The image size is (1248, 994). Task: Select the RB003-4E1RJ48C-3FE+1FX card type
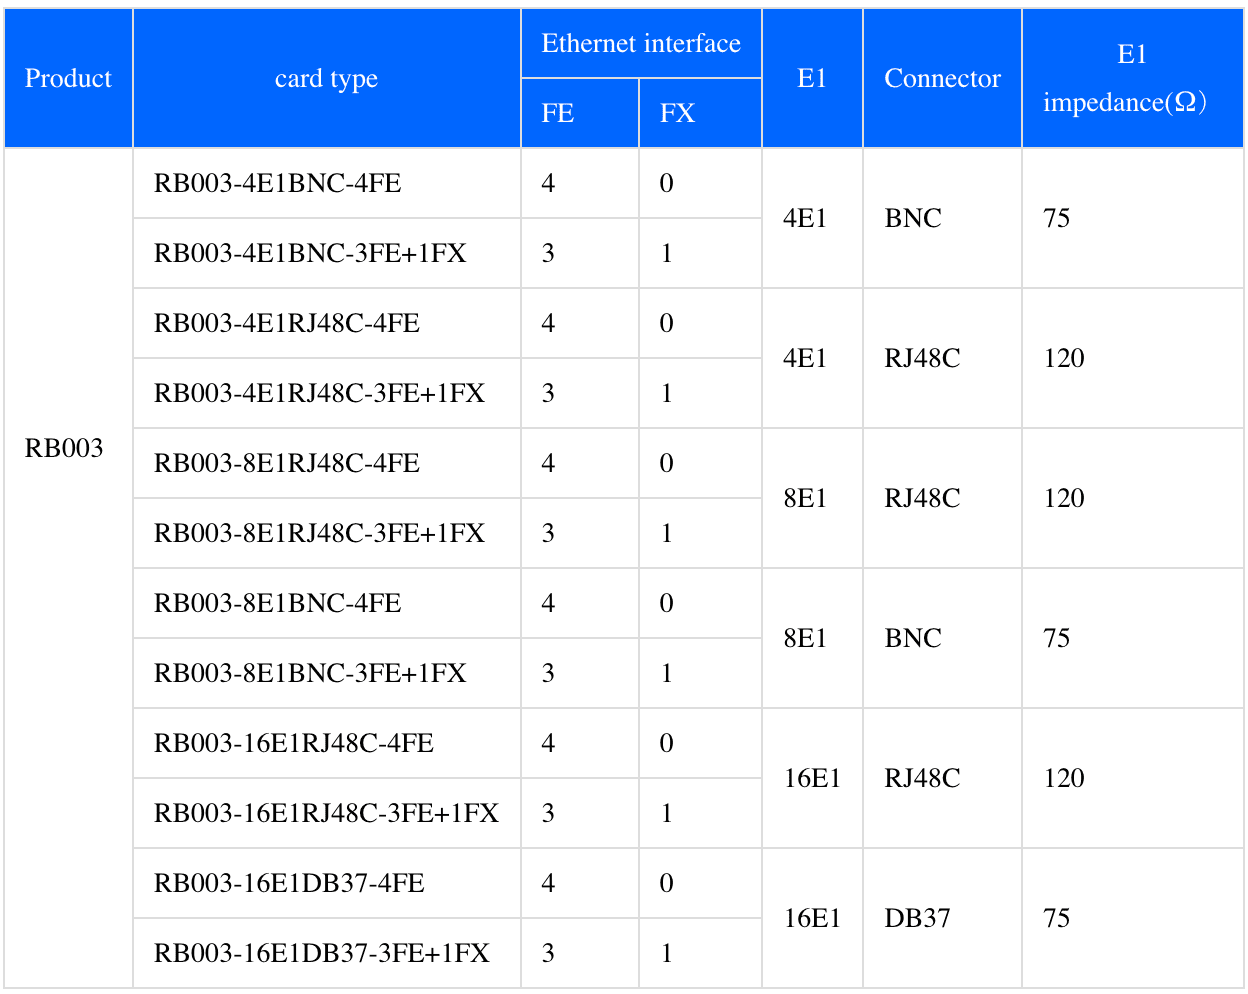click(319, 393)
